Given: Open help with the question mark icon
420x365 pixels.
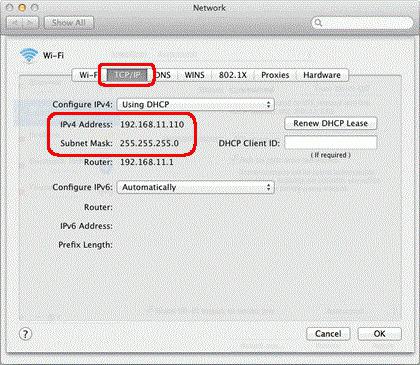Looking at the screenshot, I should click(25, 334).
